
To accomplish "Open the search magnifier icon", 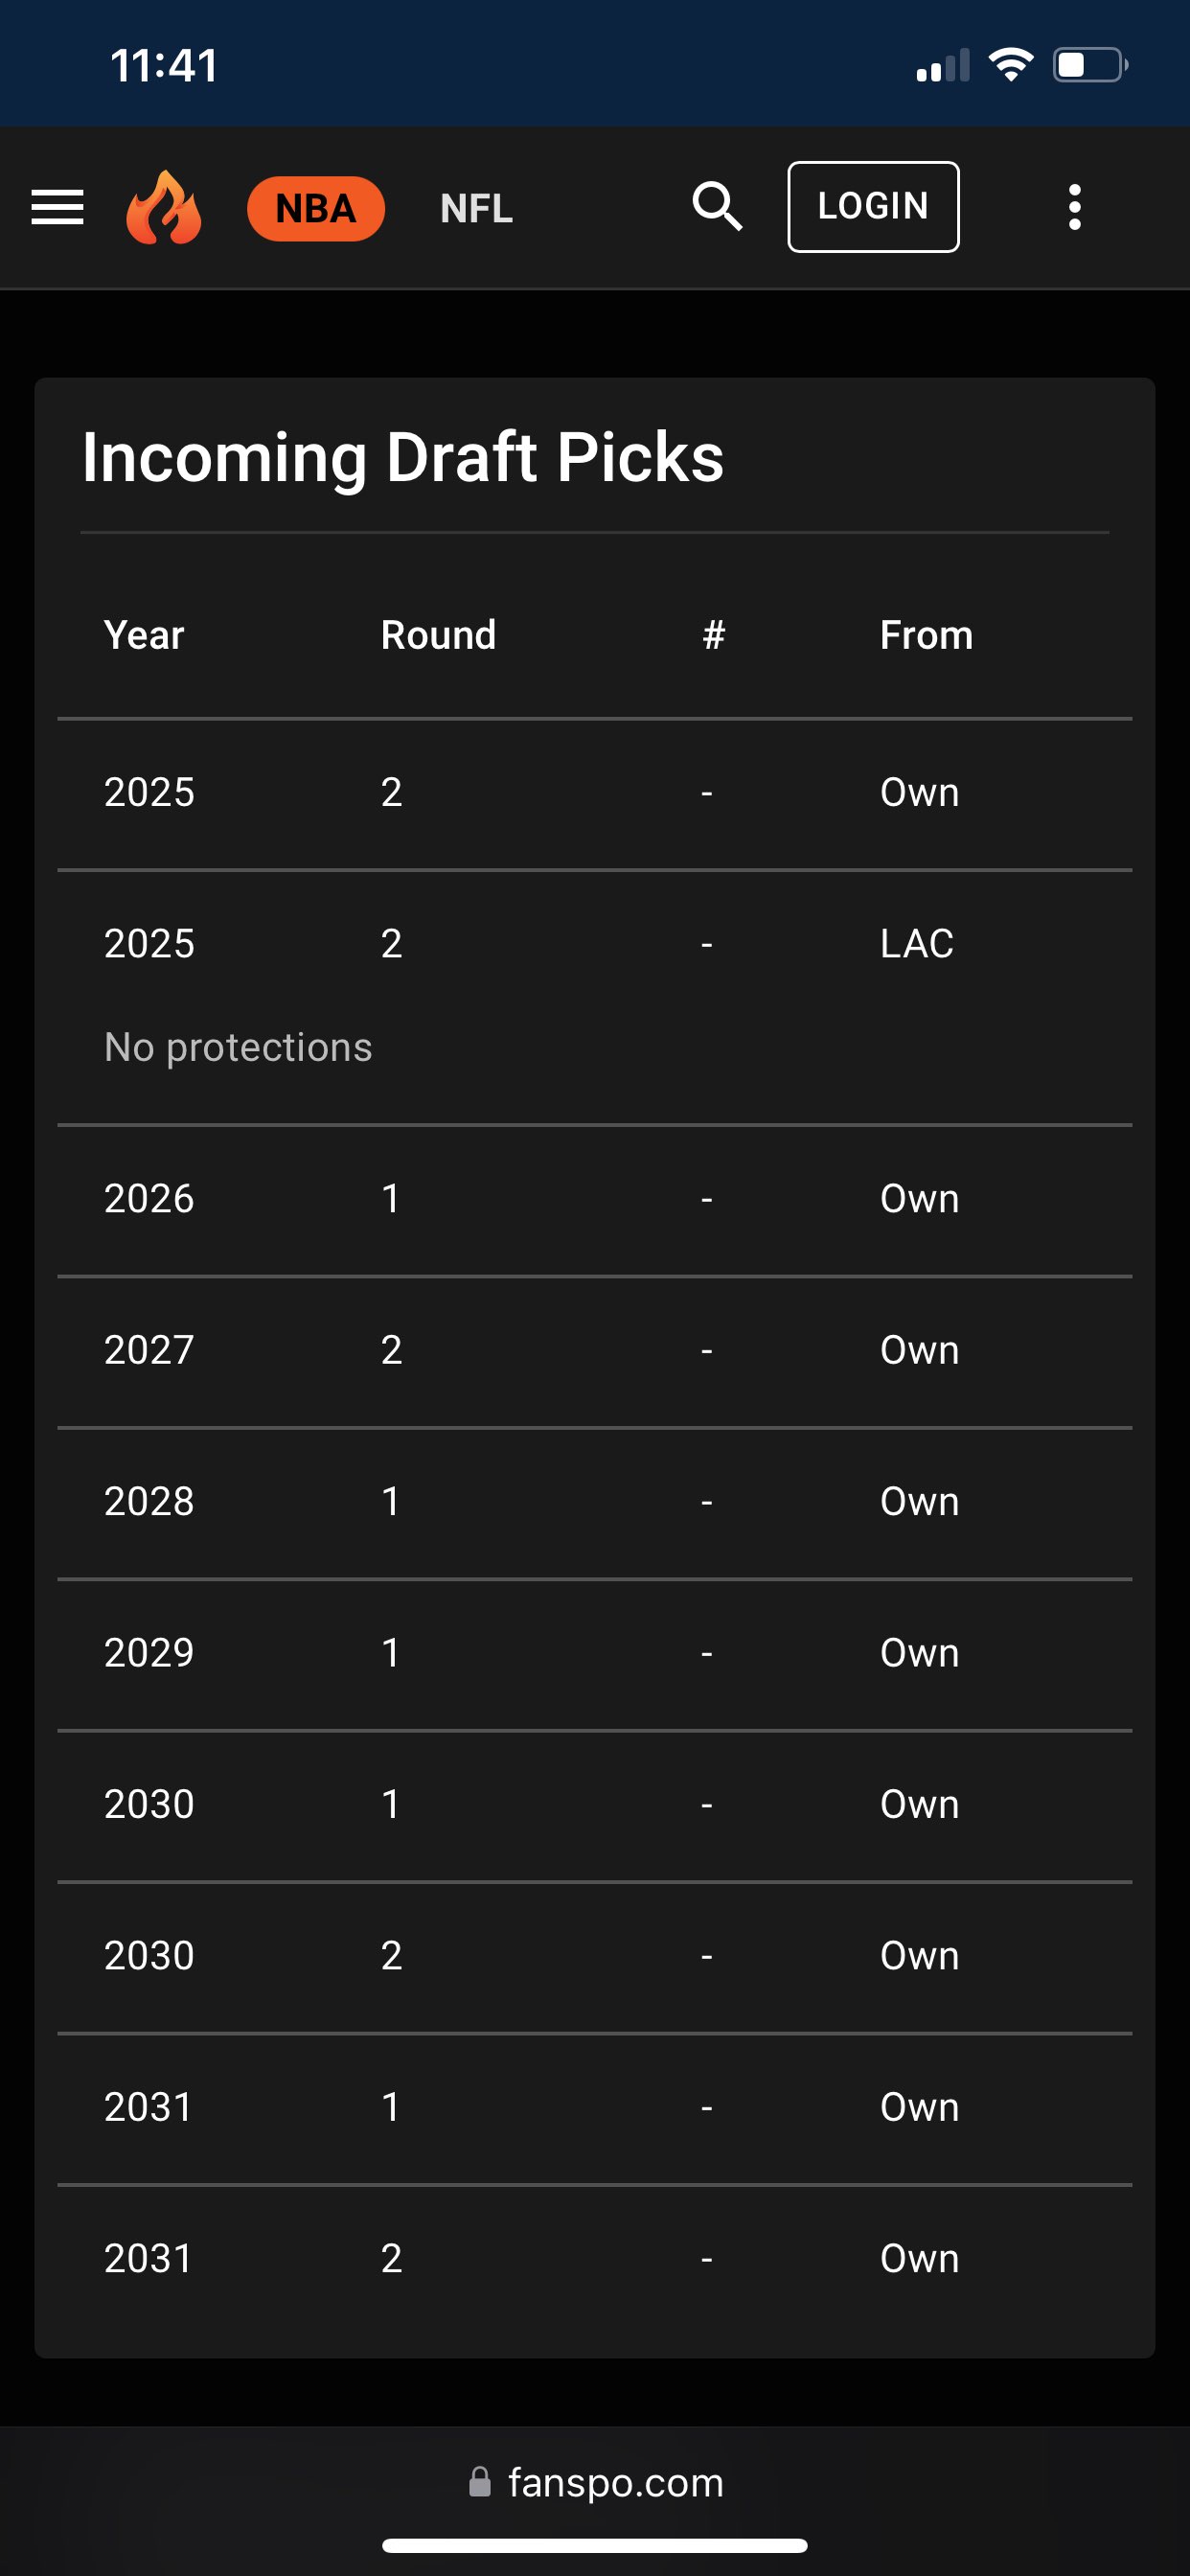I will pyautogui.click(x=717, y=207).
